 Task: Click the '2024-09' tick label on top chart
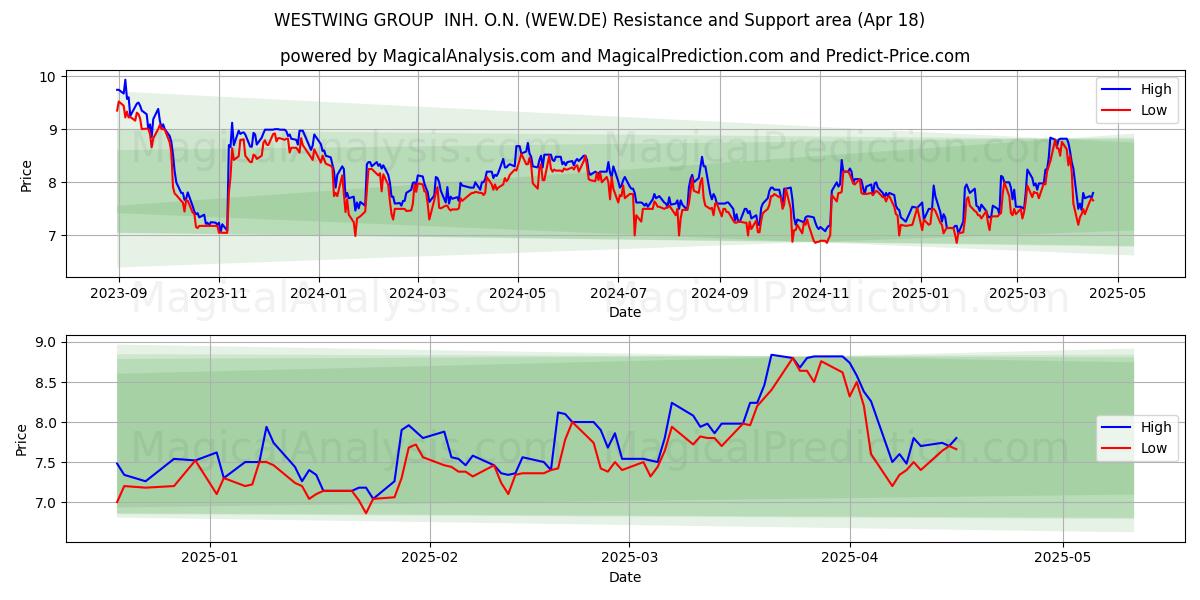[720, 295]
